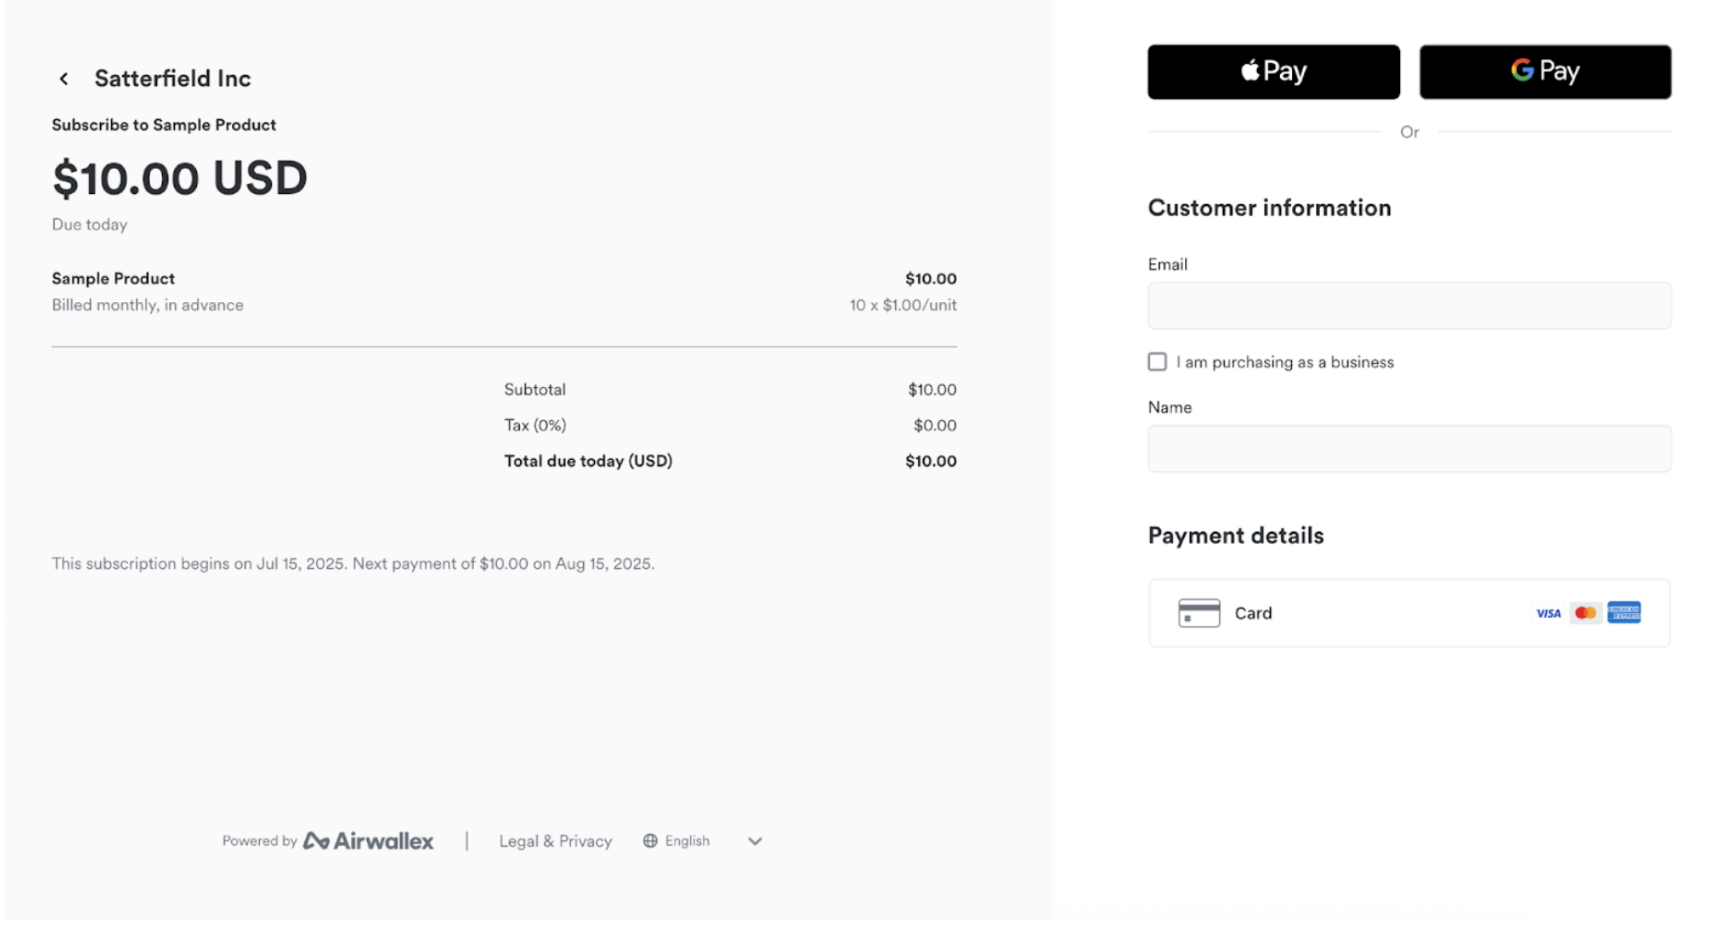
Task: Click the Satterfield Inc merchant name
Action: 172,78
